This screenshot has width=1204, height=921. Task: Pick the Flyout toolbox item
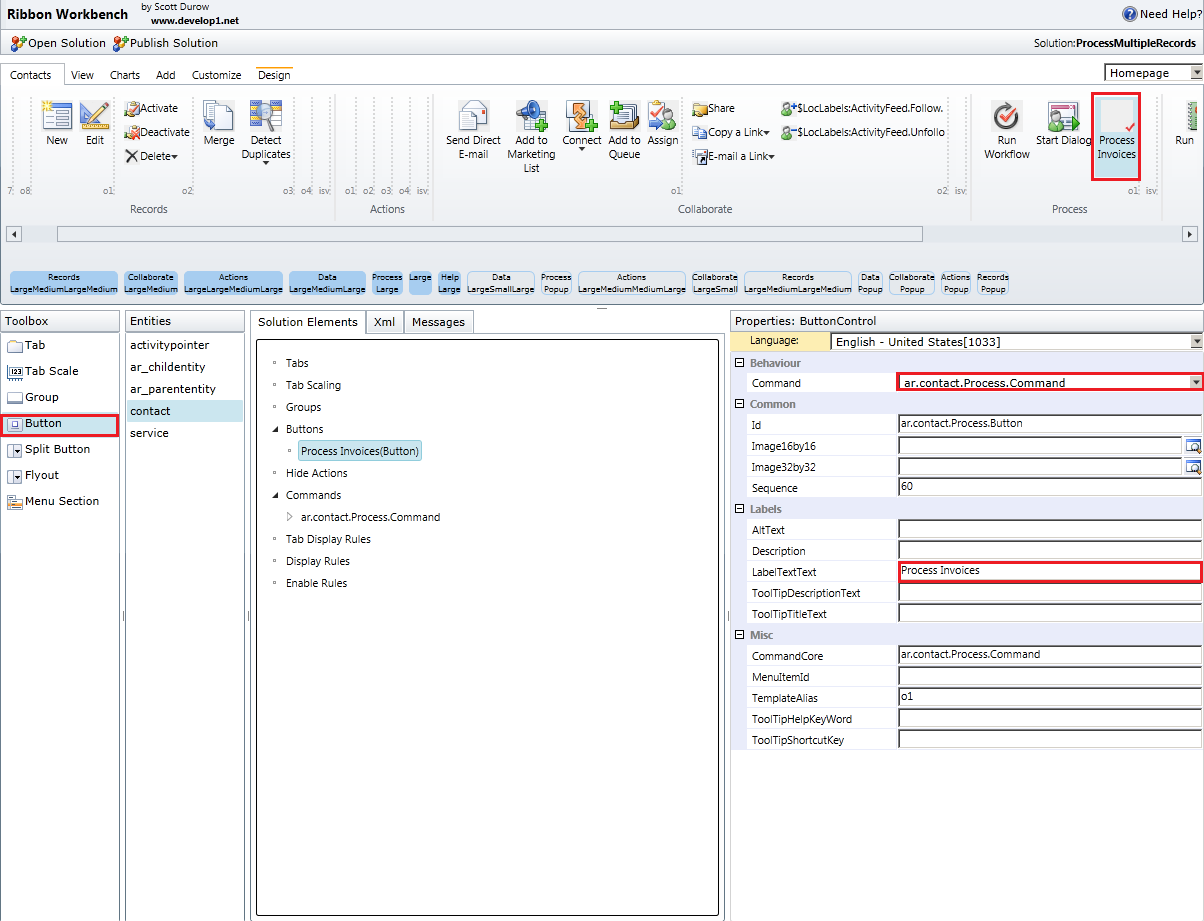point(33,475)
